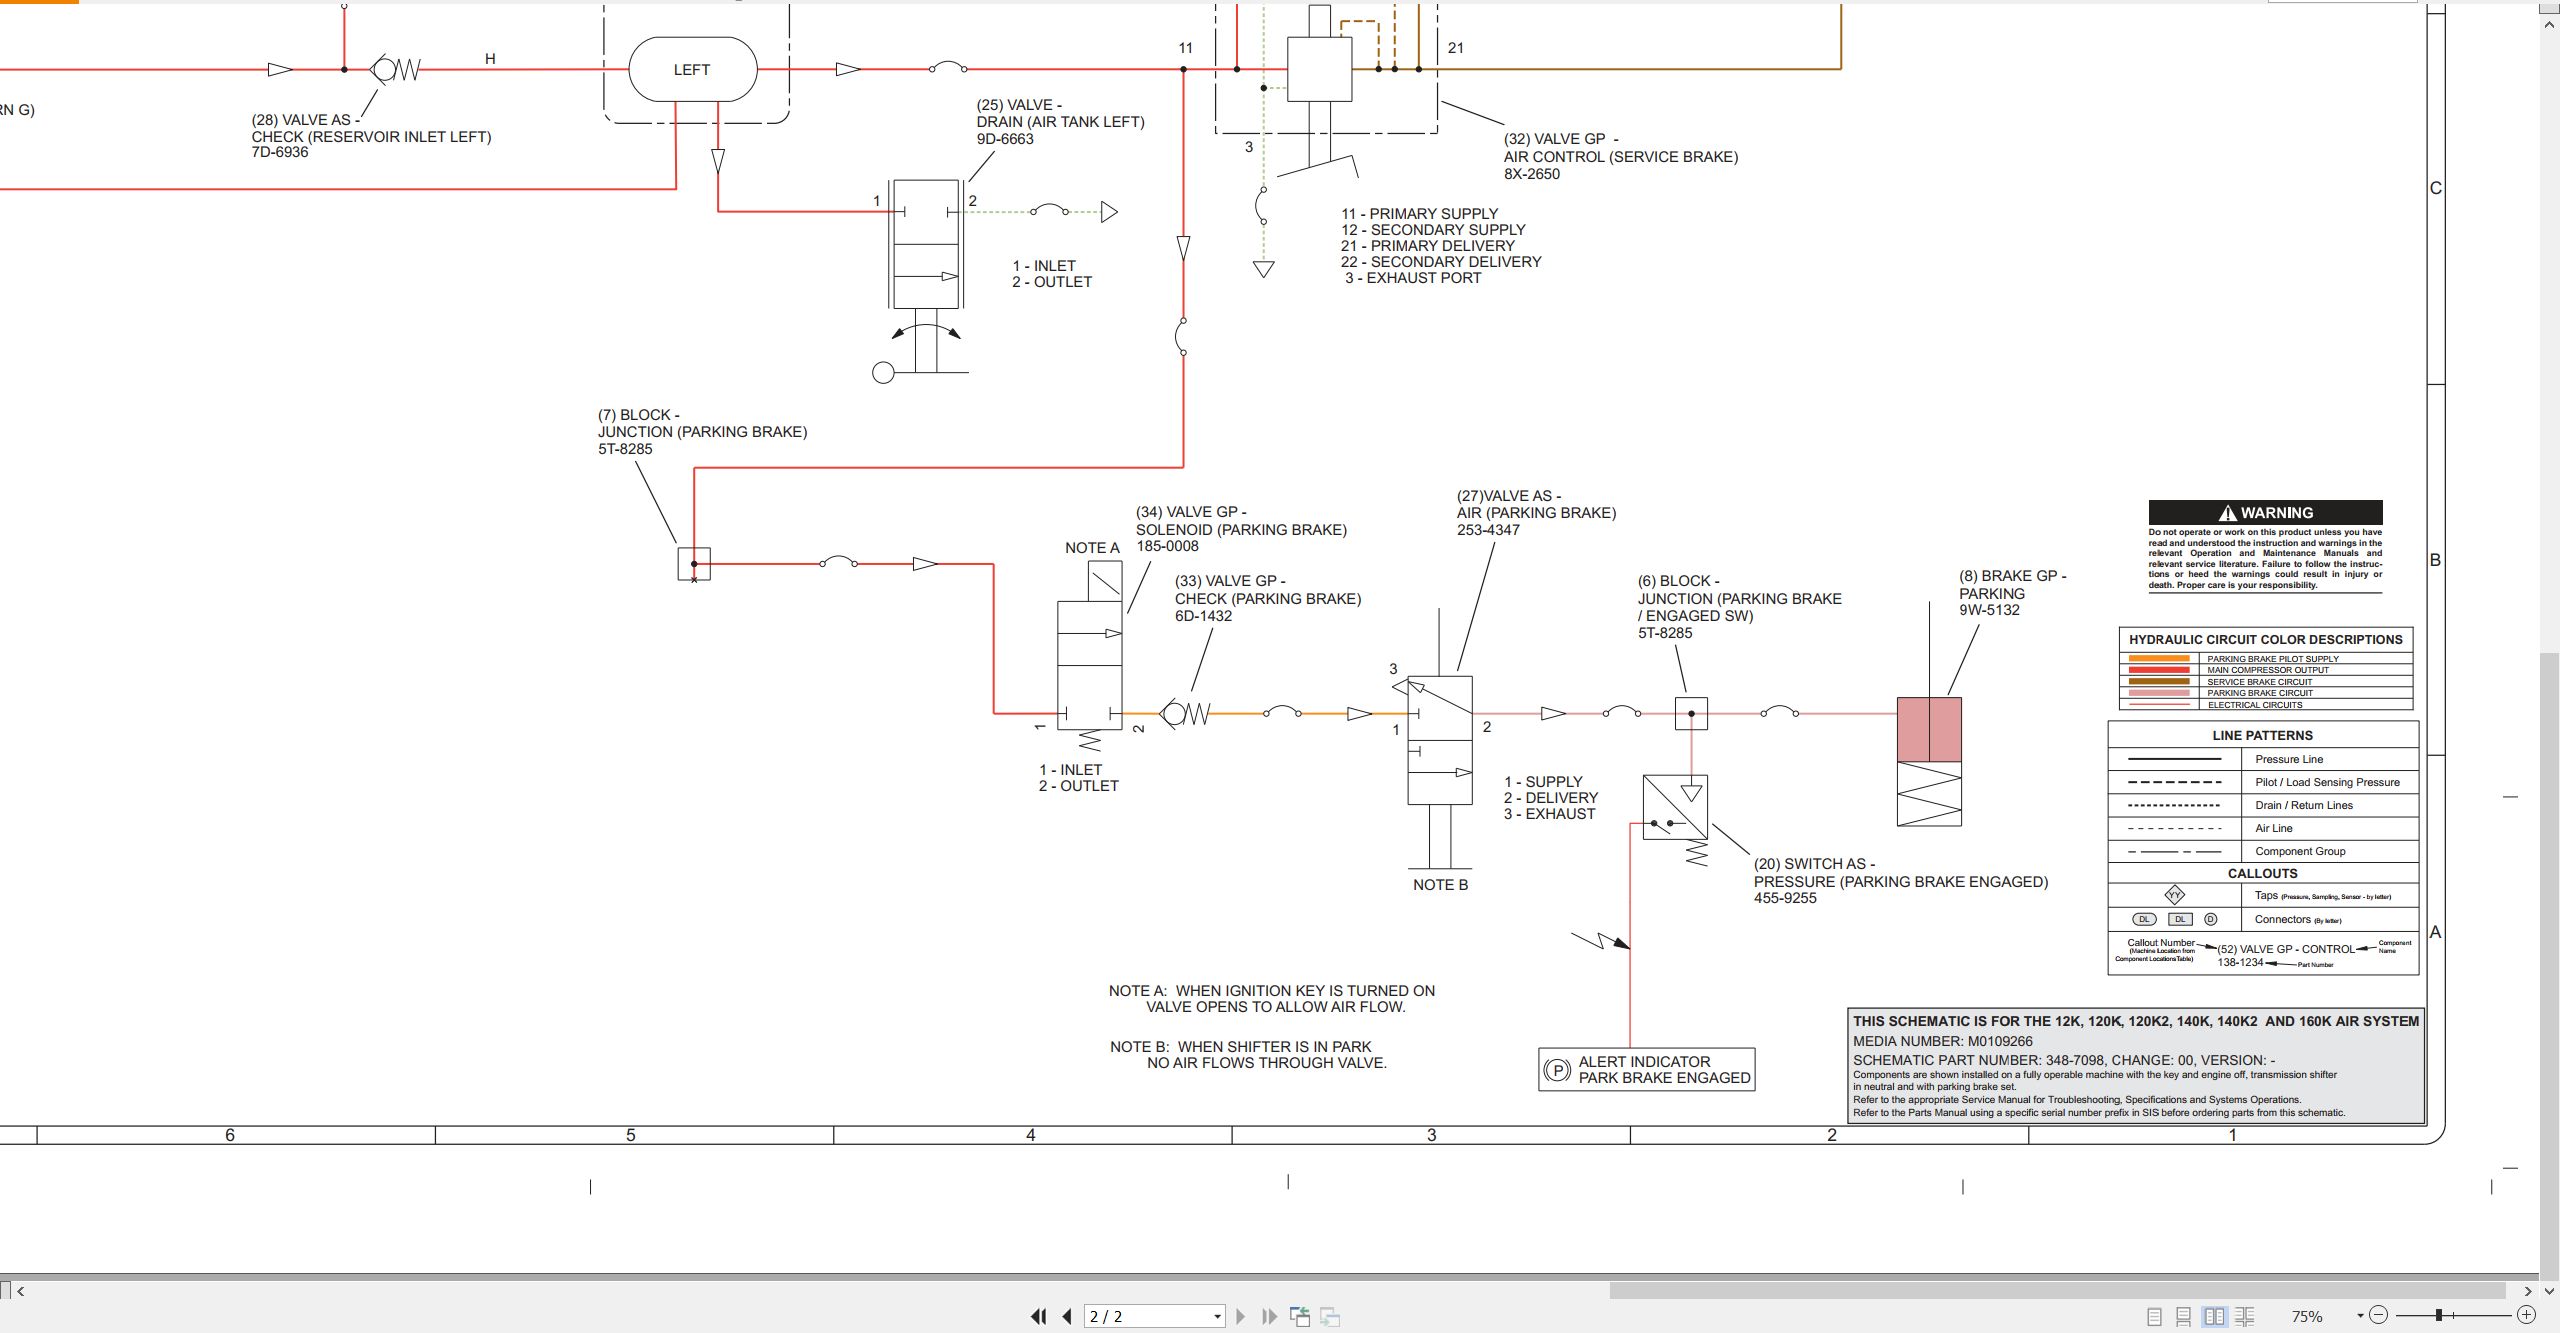Click 'HYDRAULIC CIRCUIT COLOR DESCRIPTIONS' heading
This screenshot has width=2560, height=1333.
pyautogui.click(x=2265, y=640)
